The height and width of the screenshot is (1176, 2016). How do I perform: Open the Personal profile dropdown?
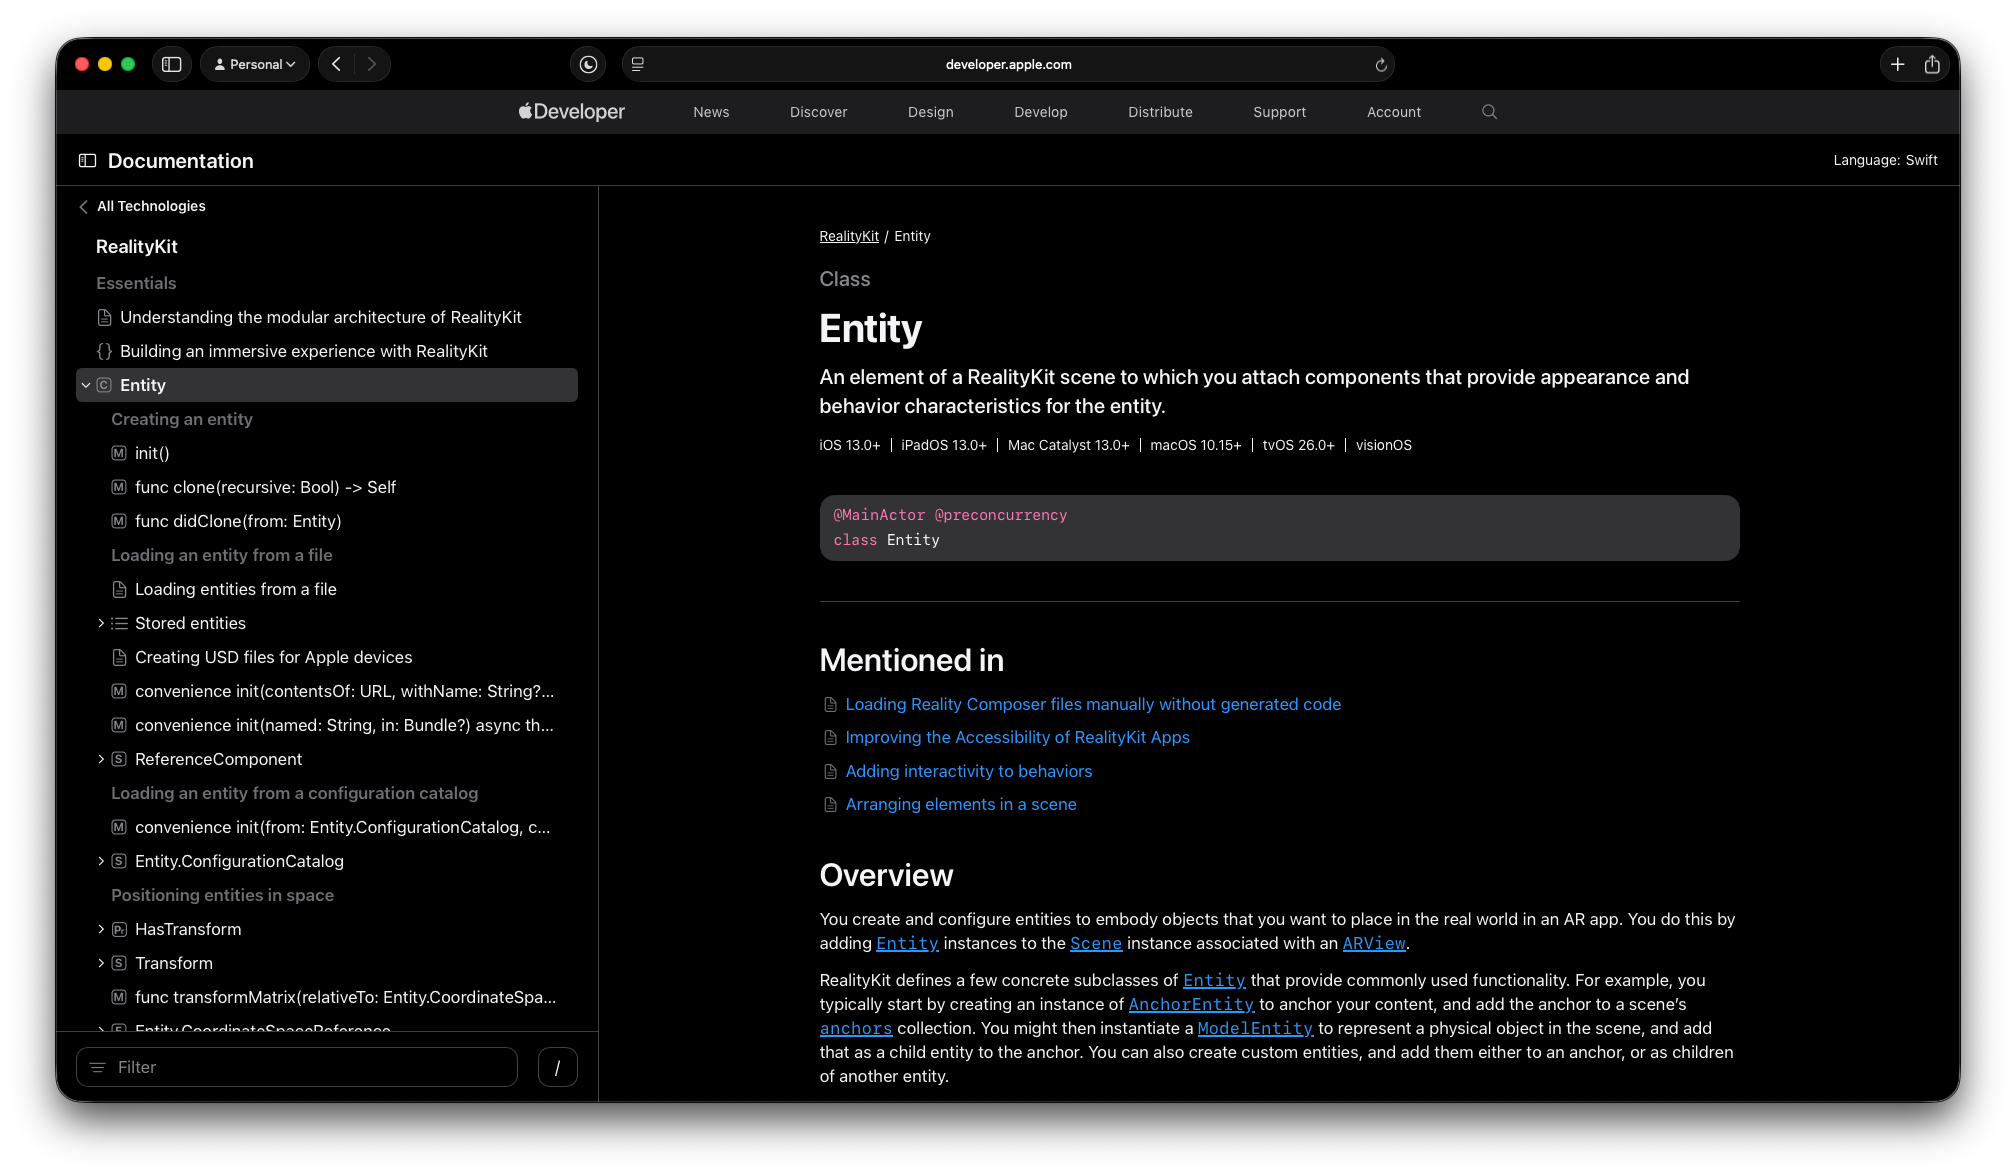[255, 64]
